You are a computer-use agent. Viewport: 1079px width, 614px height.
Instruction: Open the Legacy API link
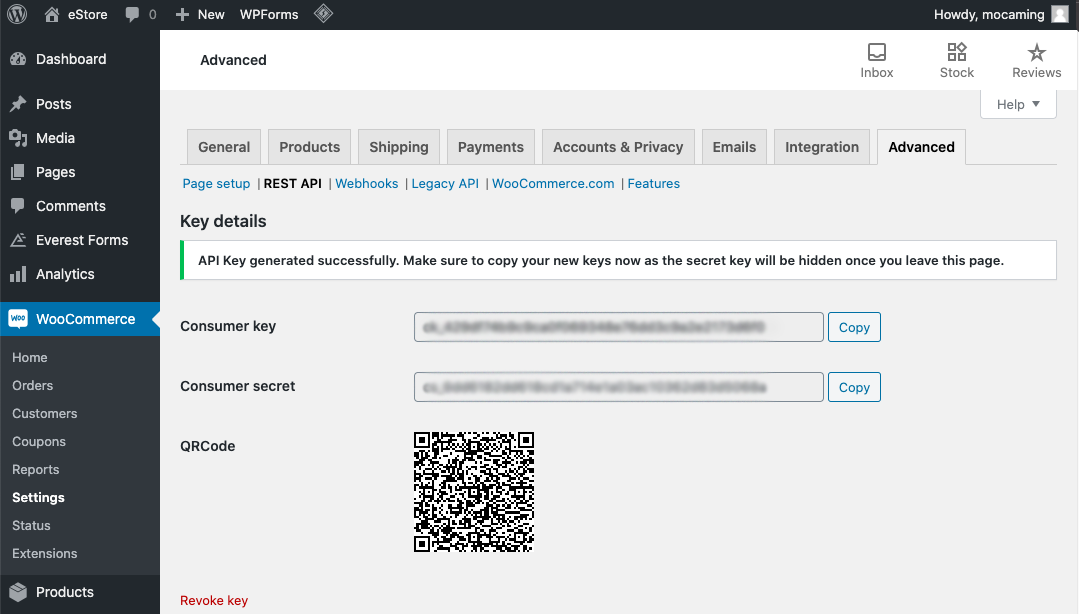pyautogui.click(x=445, y=184)
